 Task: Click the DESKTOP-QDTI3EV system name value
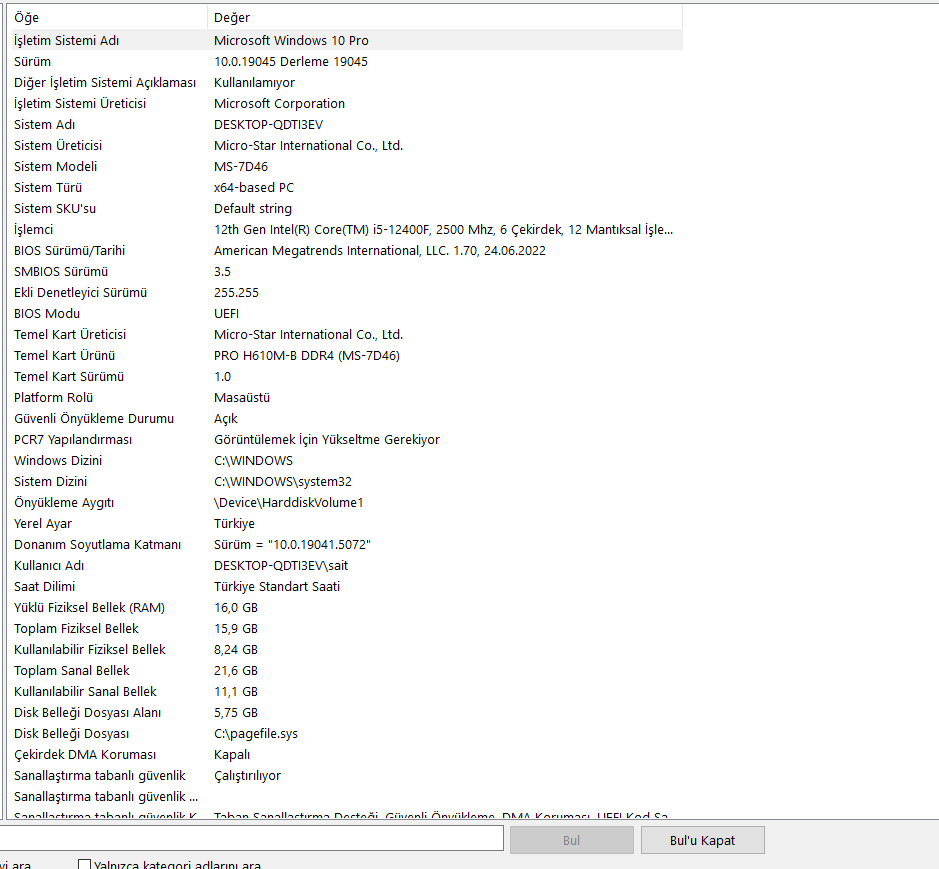[x=268, y=124]
